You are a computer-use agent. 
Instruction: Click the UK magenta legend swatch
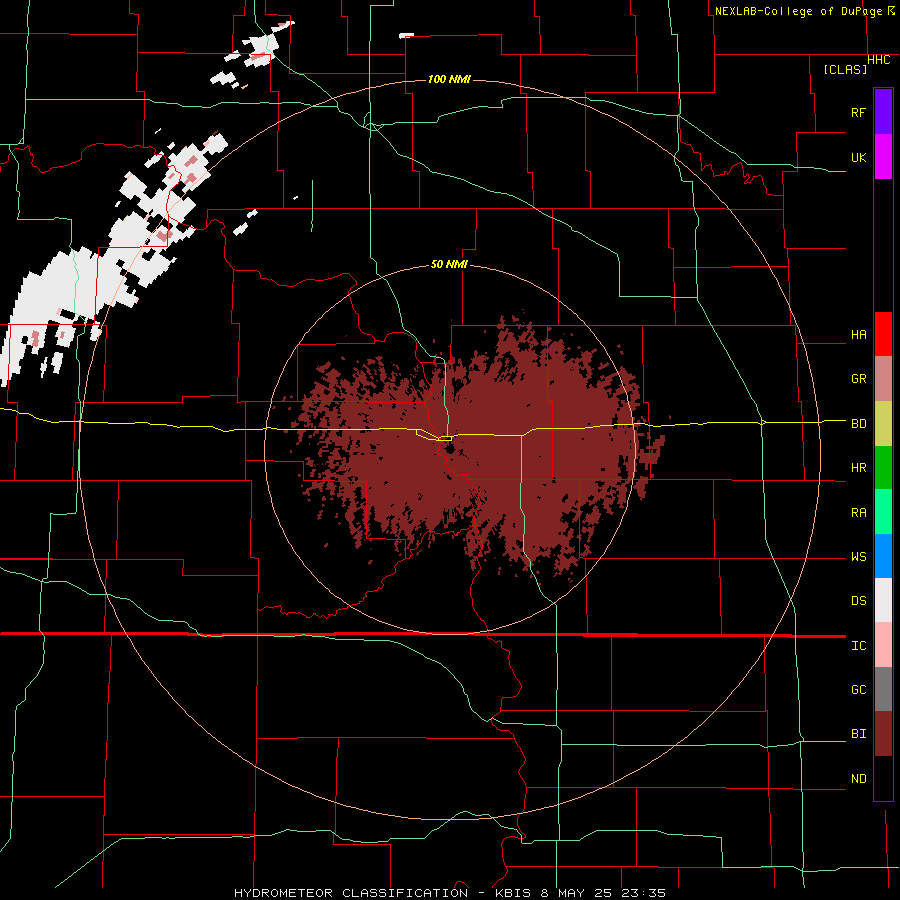(883, 157)
